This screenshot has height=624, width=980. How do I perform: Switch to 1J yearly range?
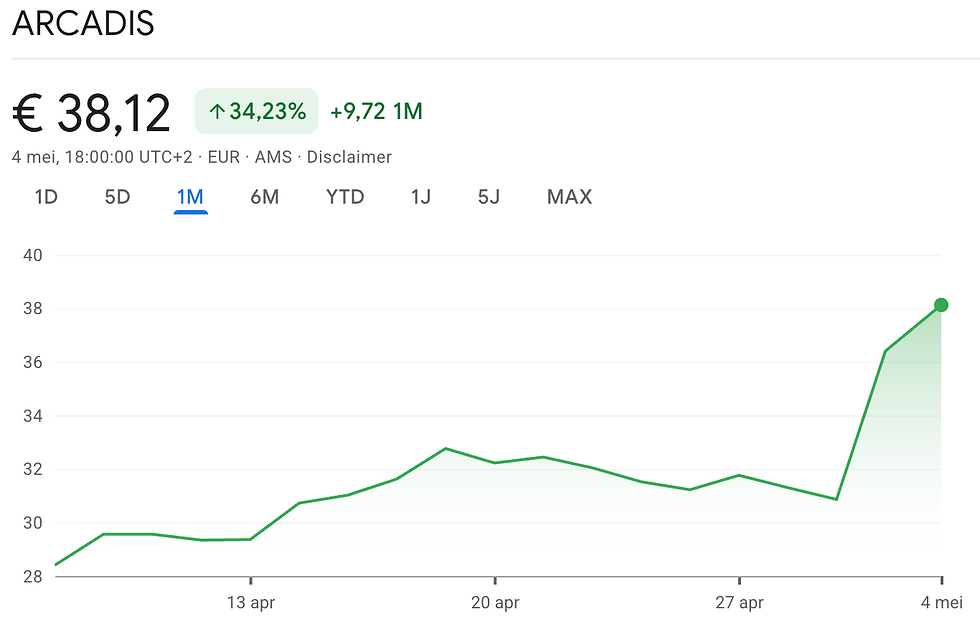[x=421, y=197]
